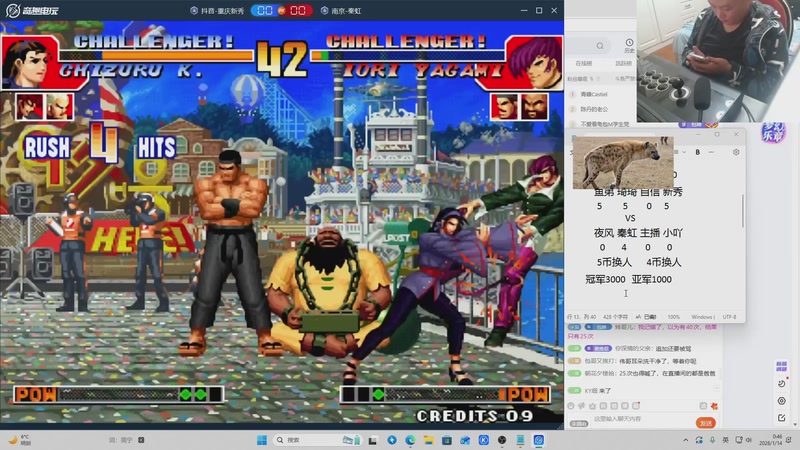Open the Notepad heading style dropdown arrow
Image resolution: width=800 pixels, height=450 pixels.
pyautogui.click(x=684, y=152)
